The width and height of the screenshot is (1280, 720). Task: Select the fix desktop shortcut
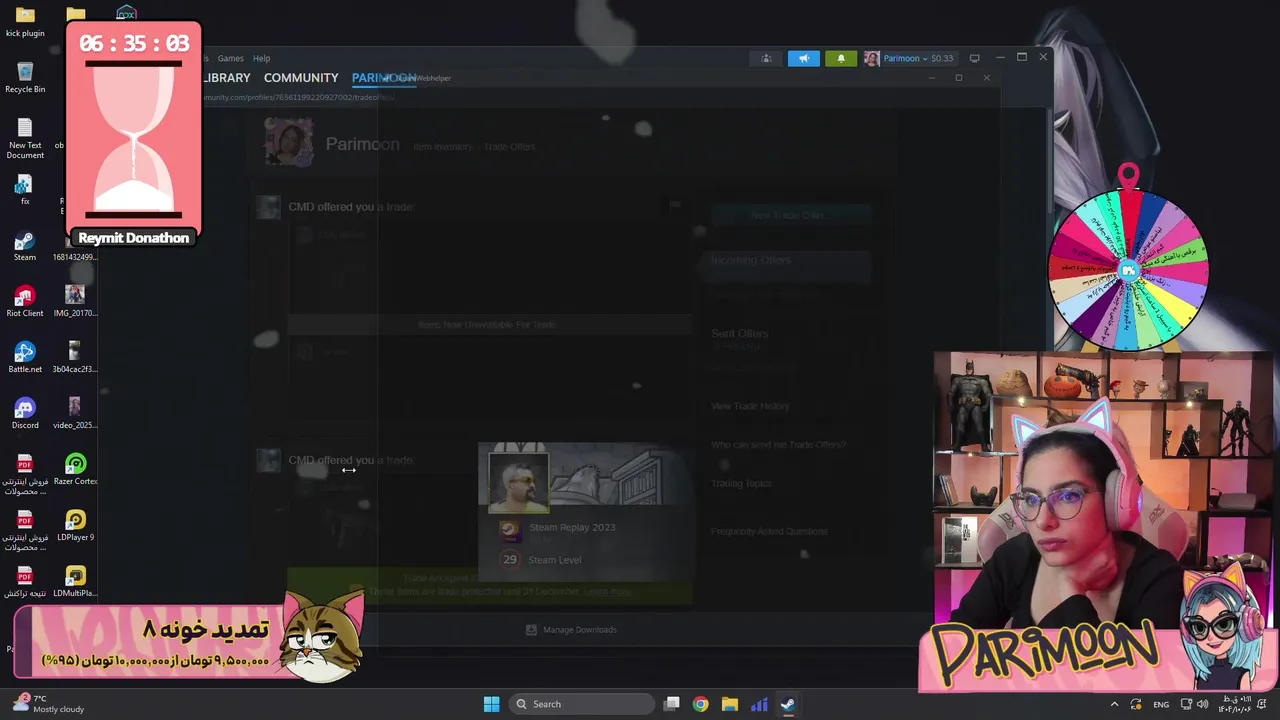point(25,190)
